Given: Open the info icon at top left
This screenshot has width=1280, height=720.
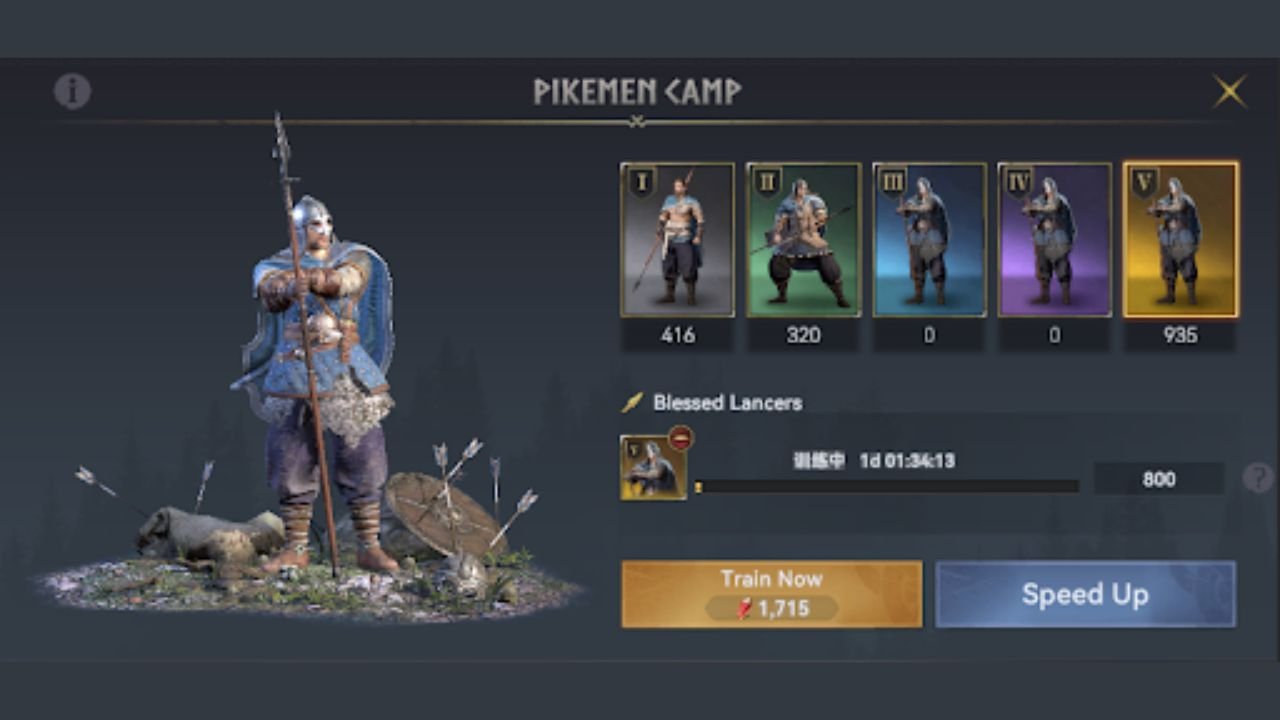Looking at the screenshot, I should pos(72,91).
